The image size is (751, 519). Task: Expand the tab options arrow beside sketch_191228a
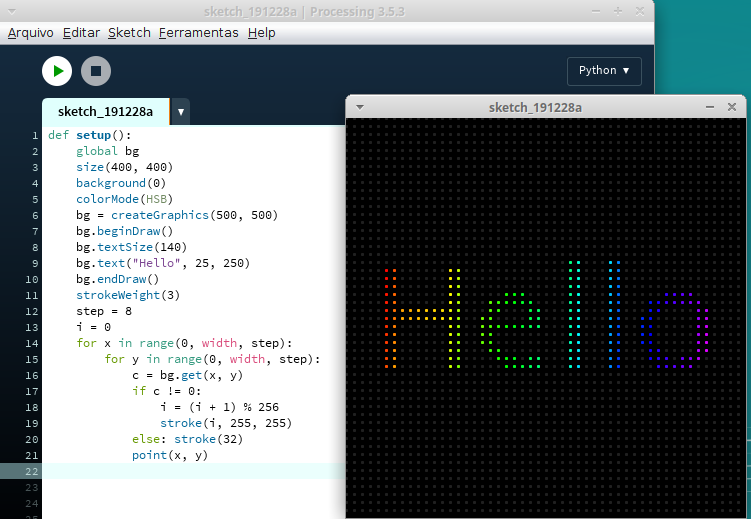pyautogui.click(x=181, y=112)
